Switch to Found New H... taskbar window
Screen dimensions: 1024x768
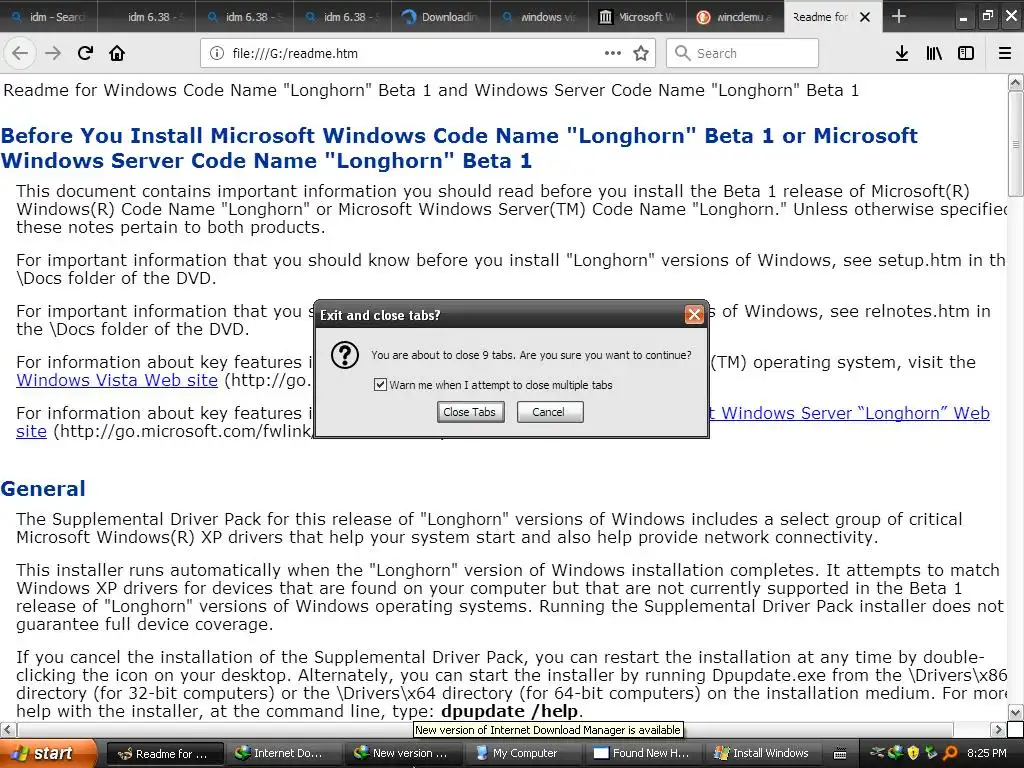(x=642, y=754)
